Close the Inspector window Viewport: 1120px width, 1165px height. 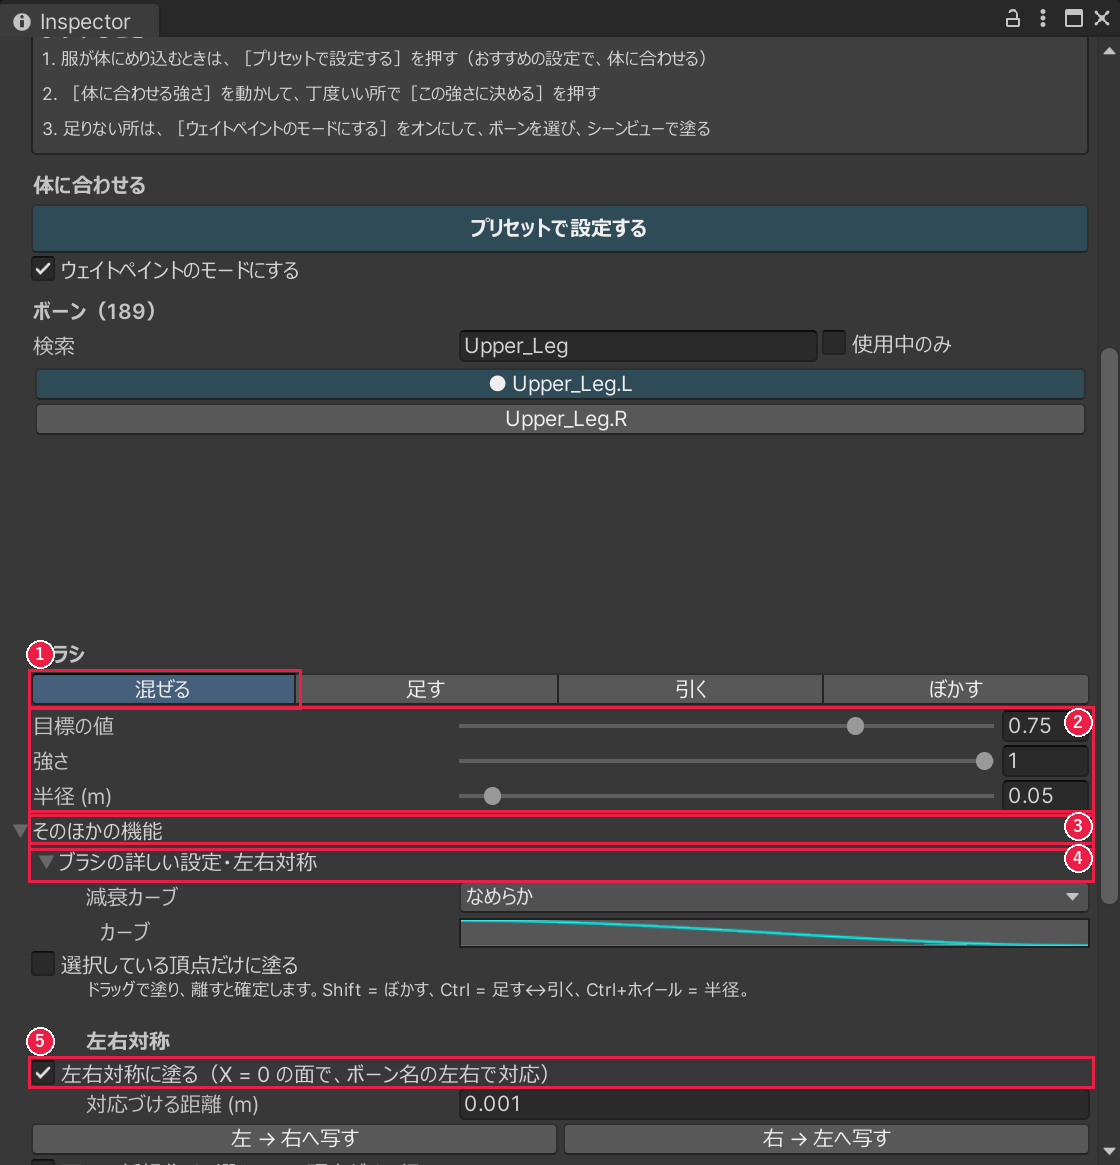[1102, 19]
